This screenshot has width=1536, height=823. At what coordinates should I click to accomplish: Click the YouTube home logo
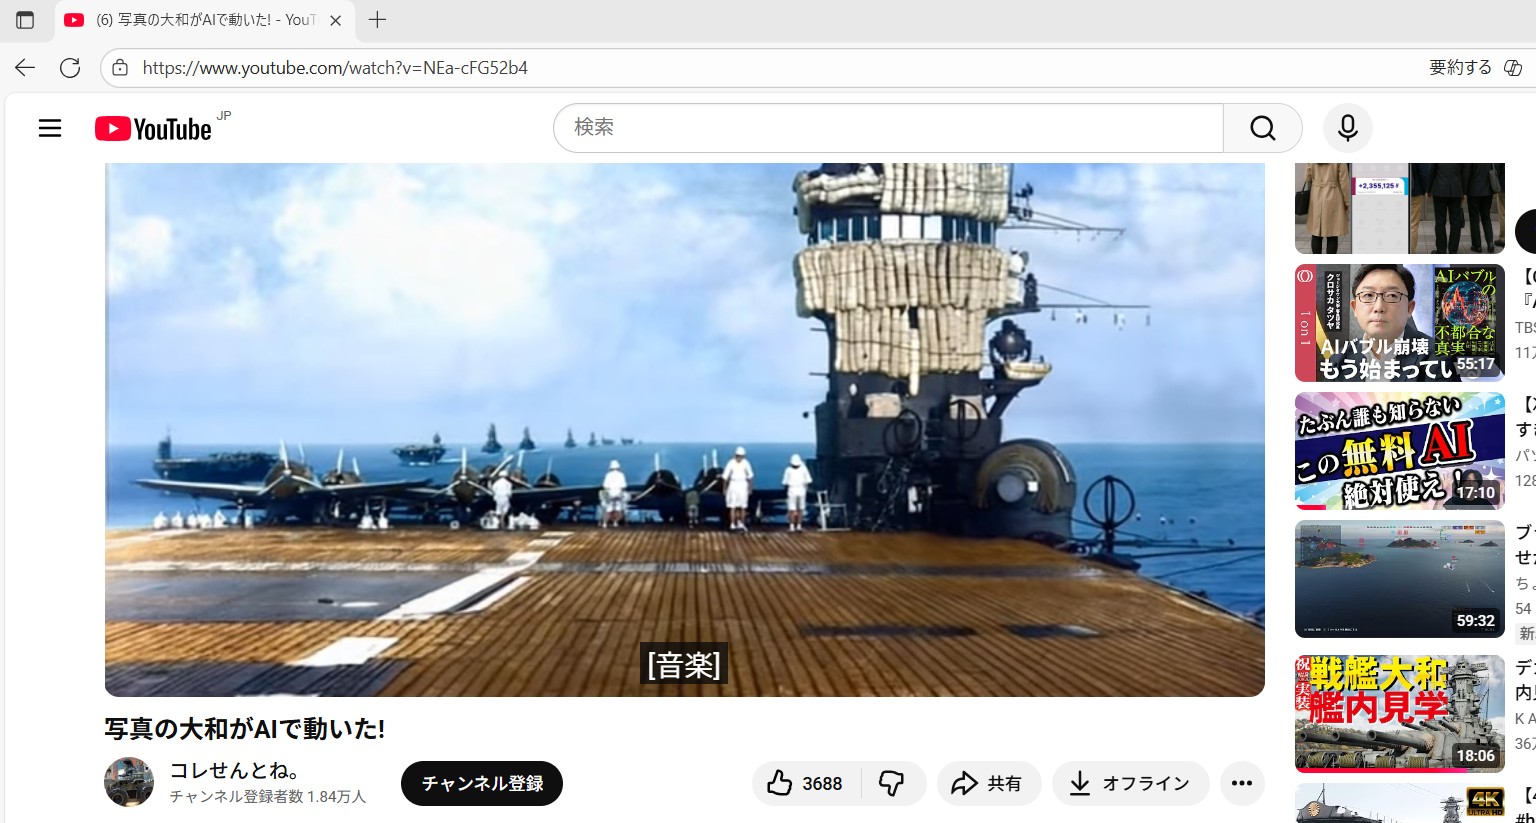tap(154, 129)
